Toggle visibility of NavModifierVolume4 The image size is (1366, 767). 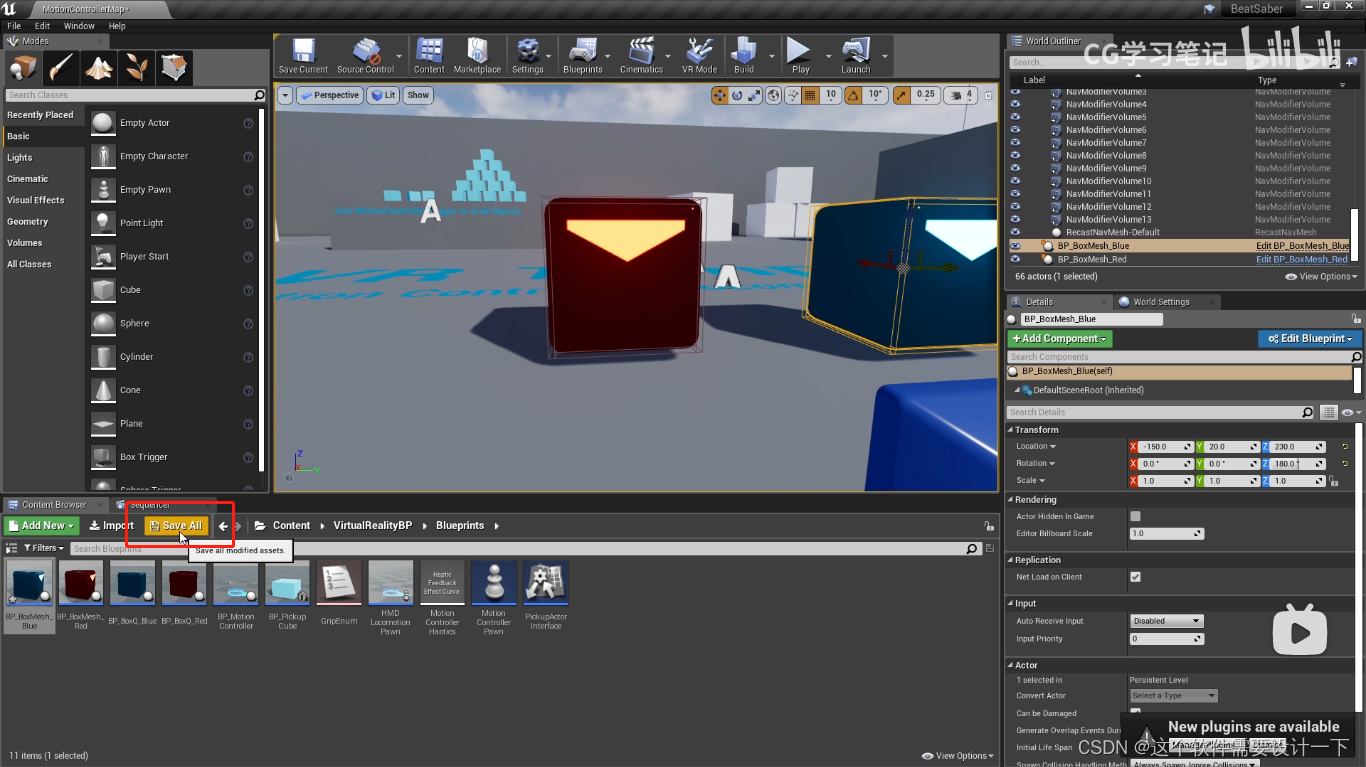pos(1015,104)
